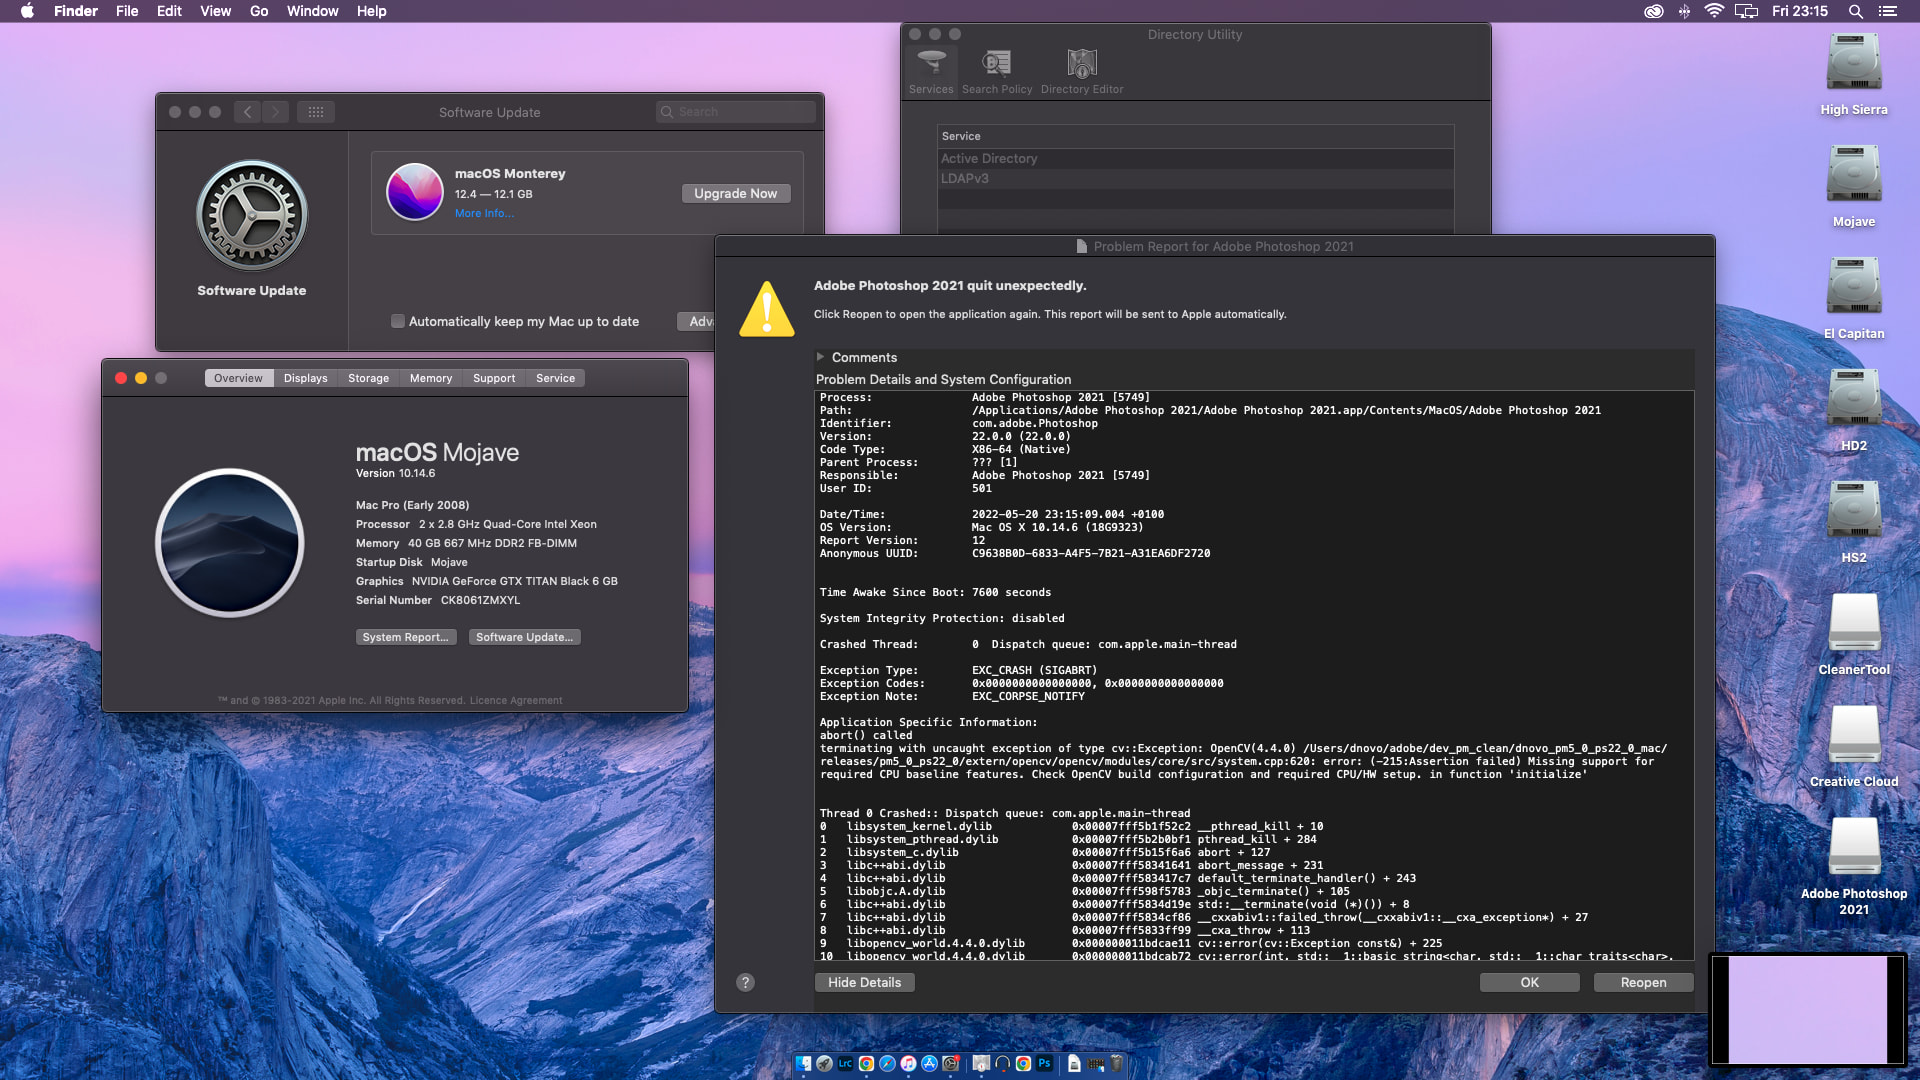This screenshot has height=1080, width=1920.
Task: Select the HD2 drive on the desktop
Action: (1854, 411)
